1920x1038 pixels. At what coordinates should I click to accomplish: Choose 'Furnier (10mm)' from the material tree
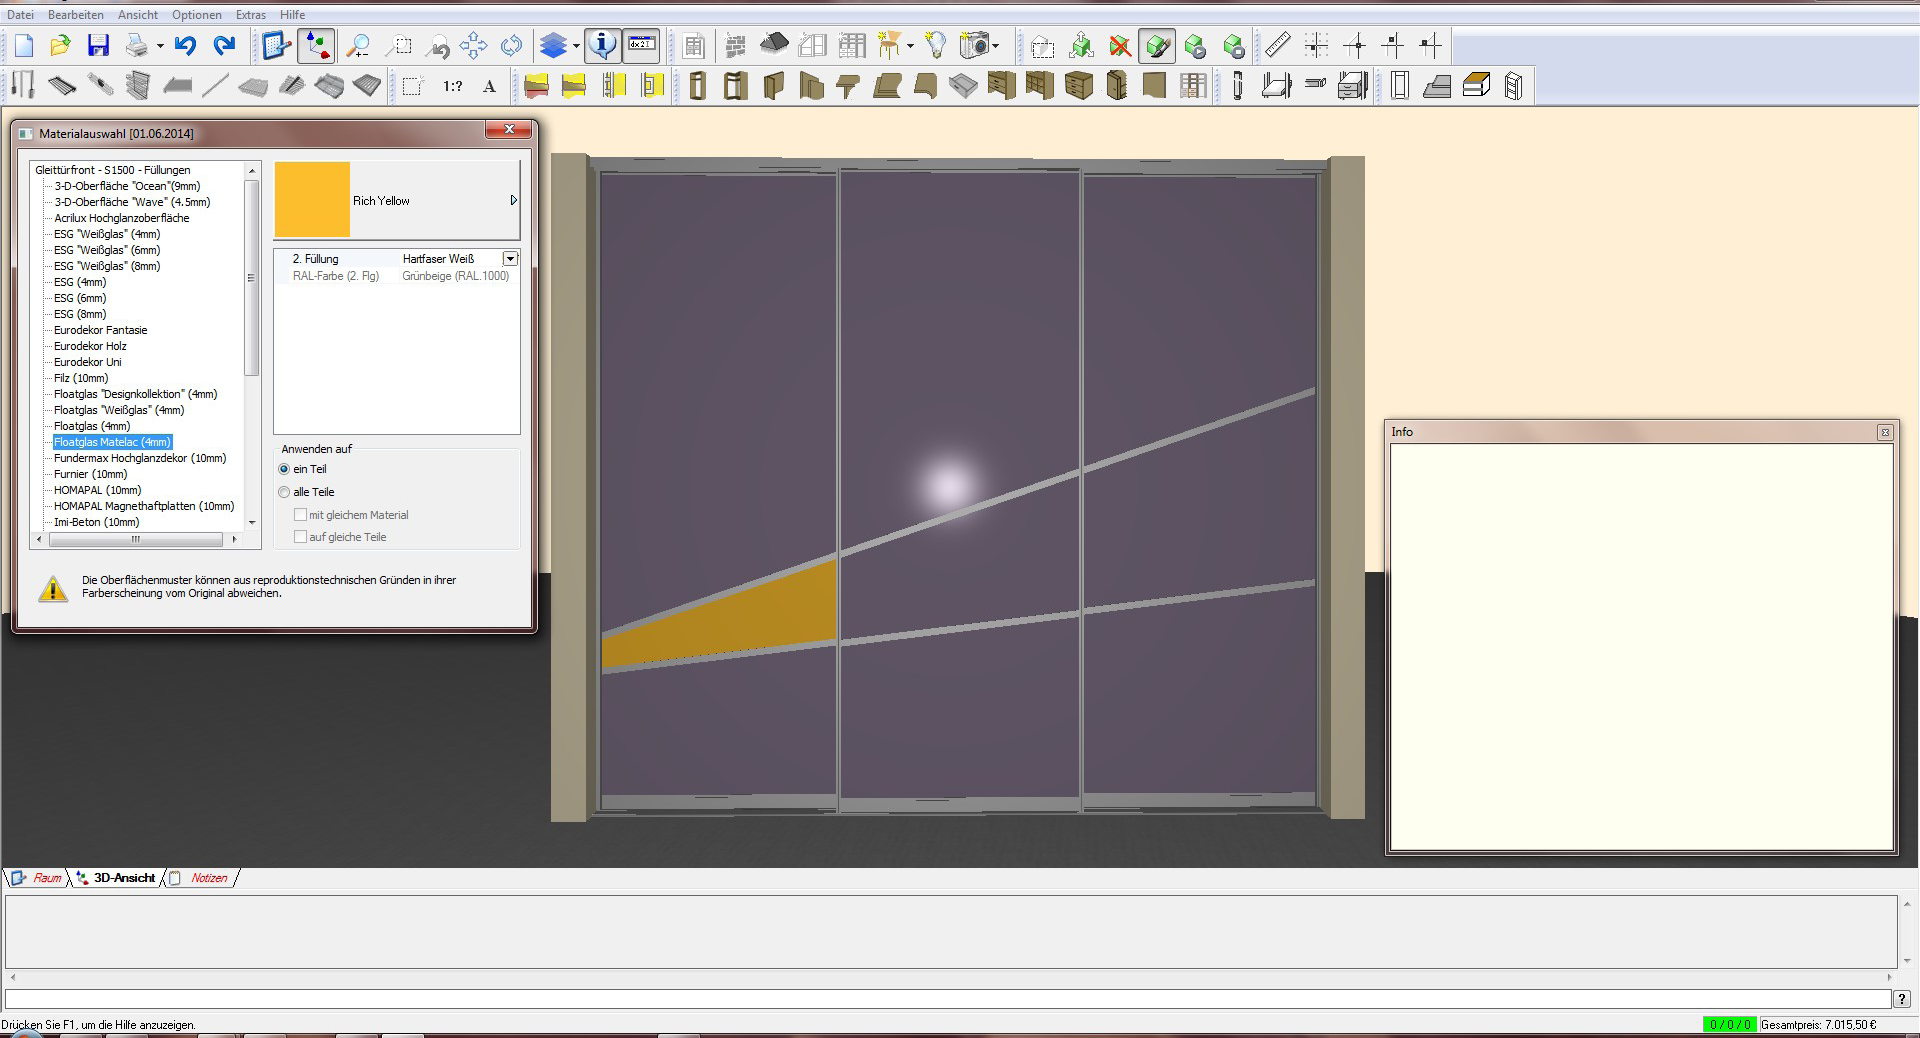pos(90,474)
